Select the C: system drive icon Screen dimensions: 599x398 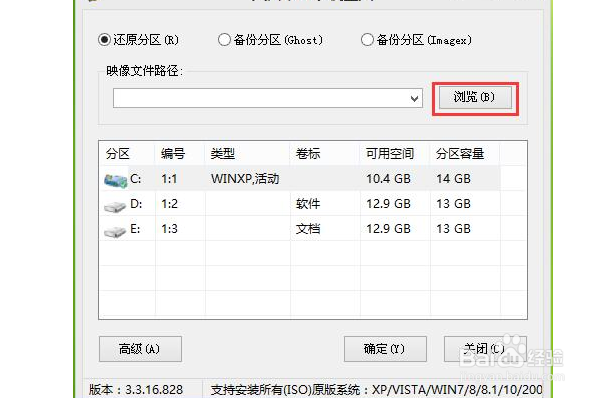point(115,180)
